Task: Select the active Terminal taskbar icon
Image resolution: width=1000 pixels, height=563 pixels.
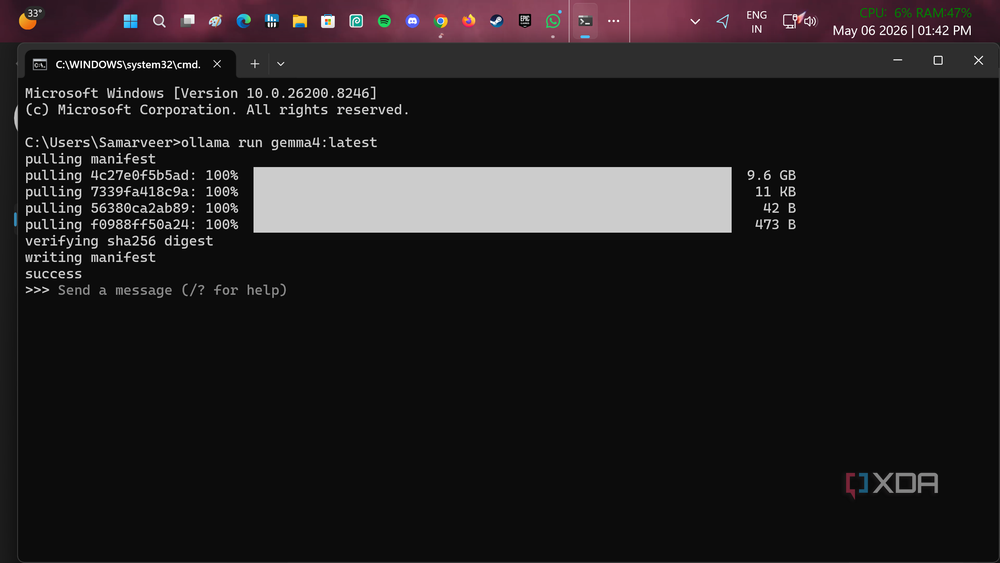Action: pos(585,21)
